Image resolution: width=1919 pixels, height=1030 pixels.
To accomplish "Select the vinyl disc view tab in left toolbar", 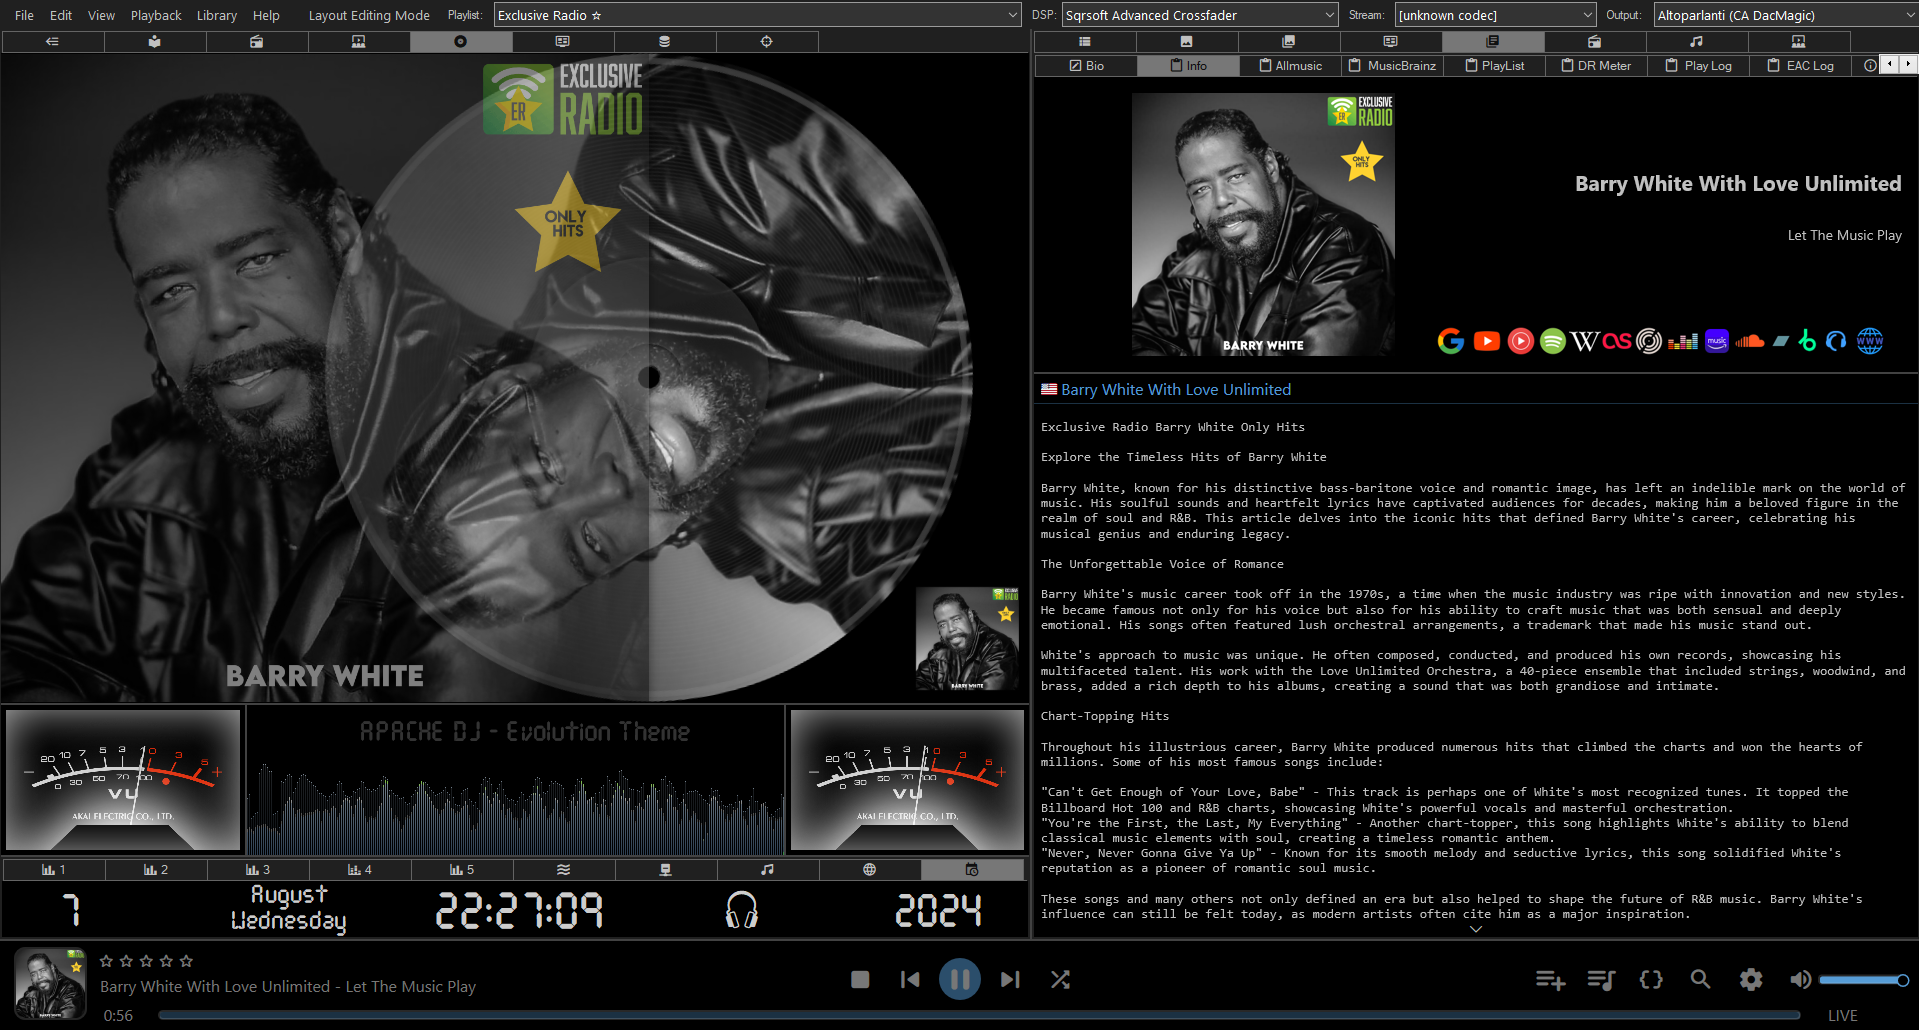I will pyautogui.click(x=460, y=42).
